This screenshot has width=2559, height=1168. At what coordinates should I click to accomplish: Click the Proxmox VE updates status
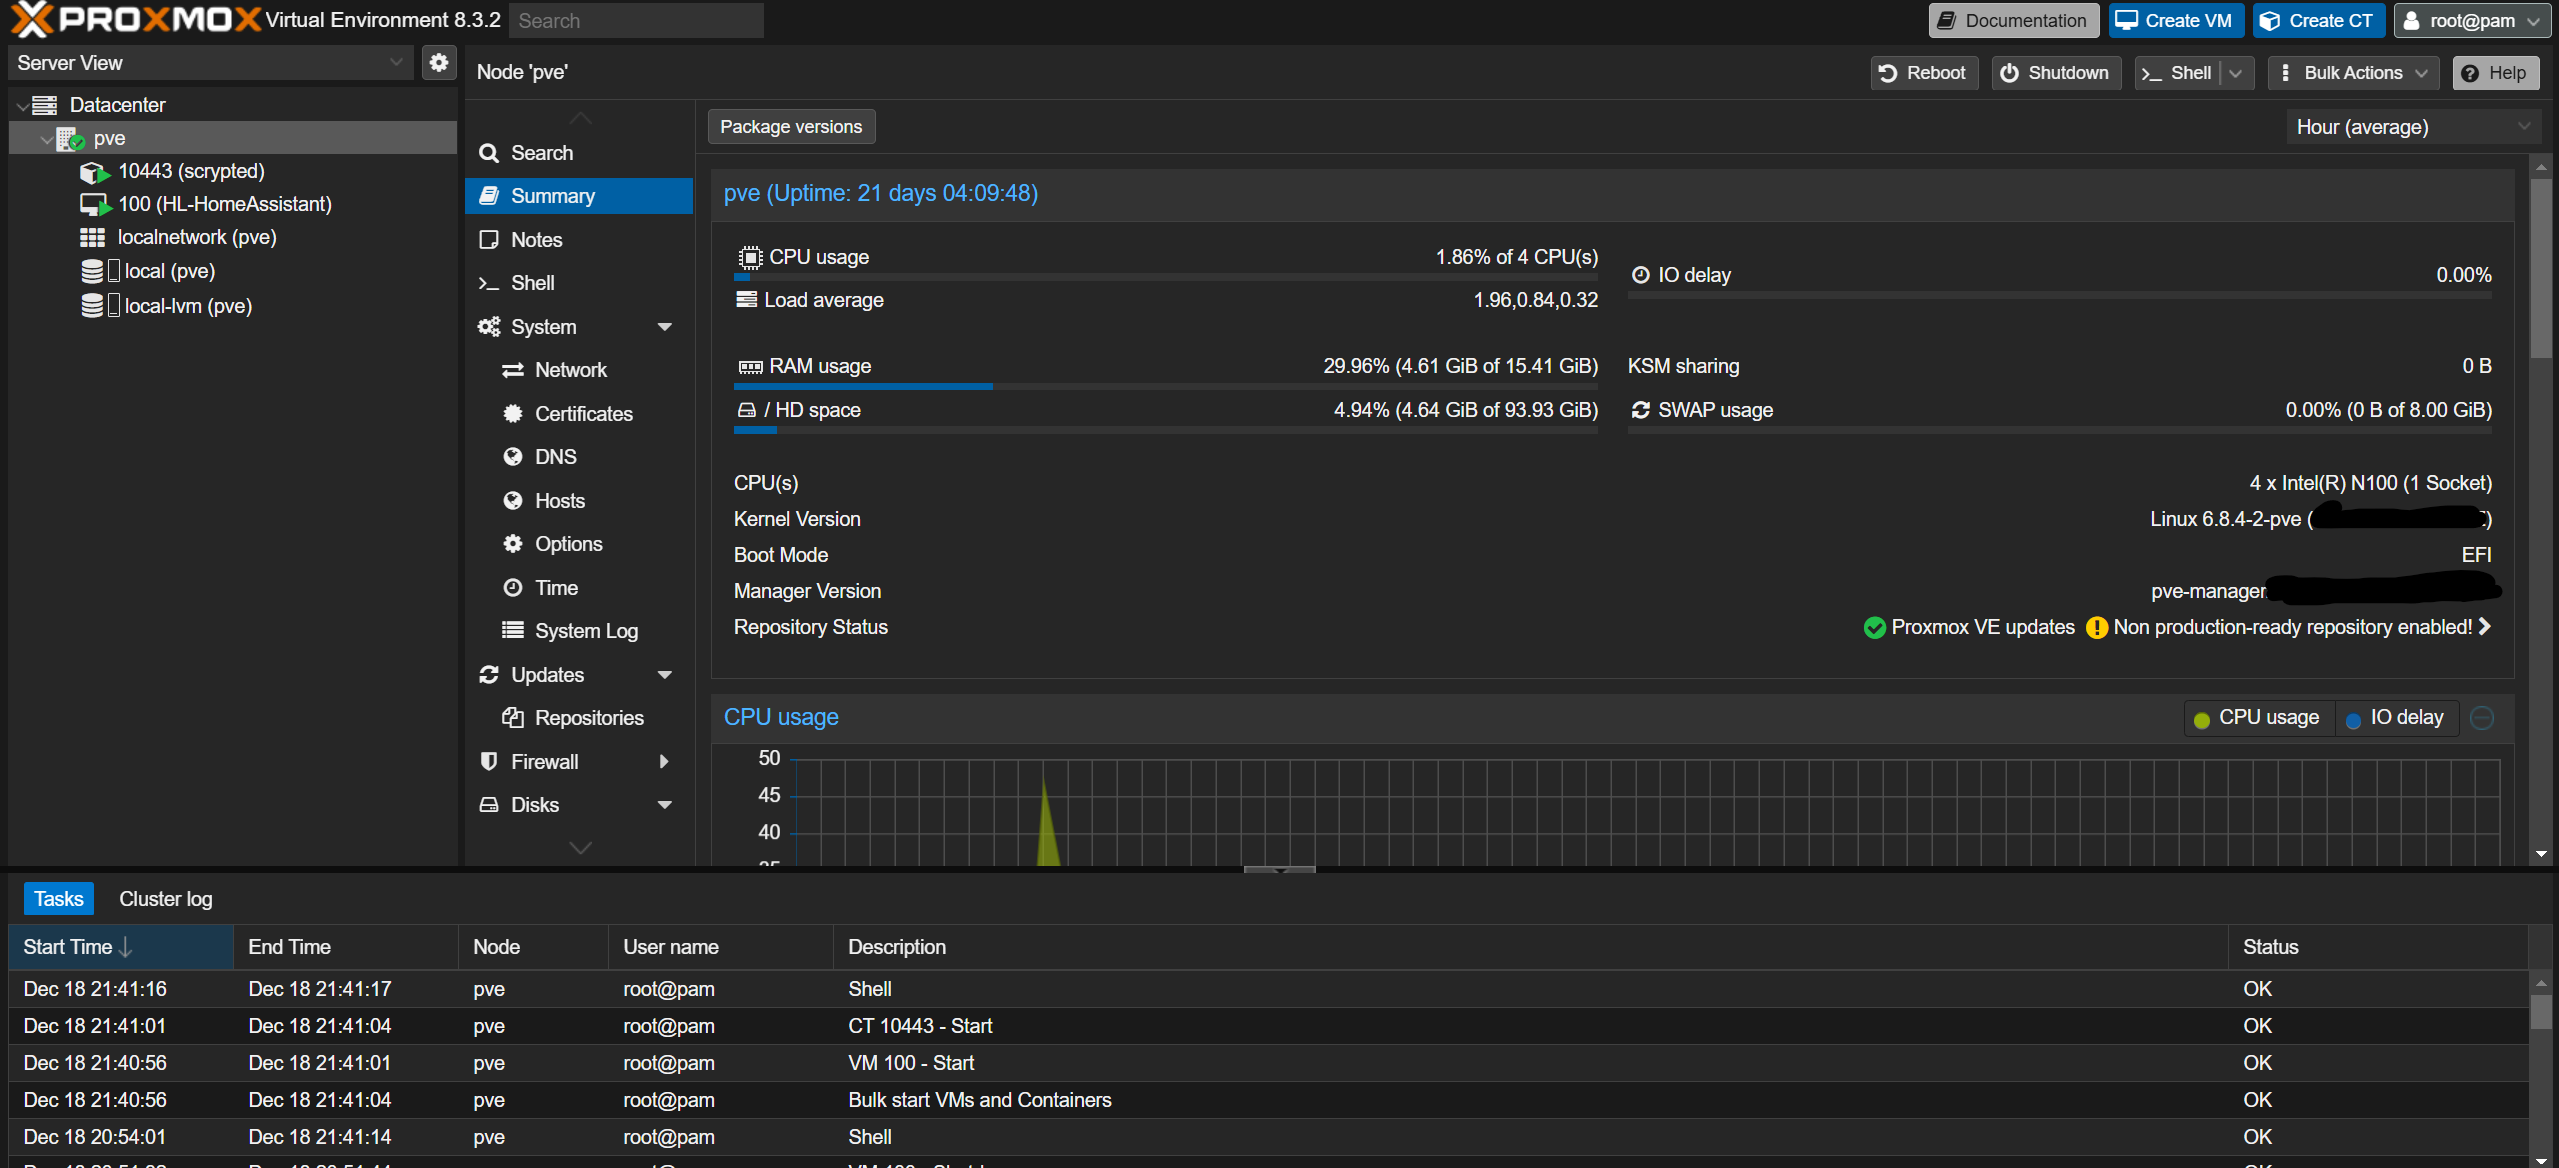click(x=1969, y=627)
